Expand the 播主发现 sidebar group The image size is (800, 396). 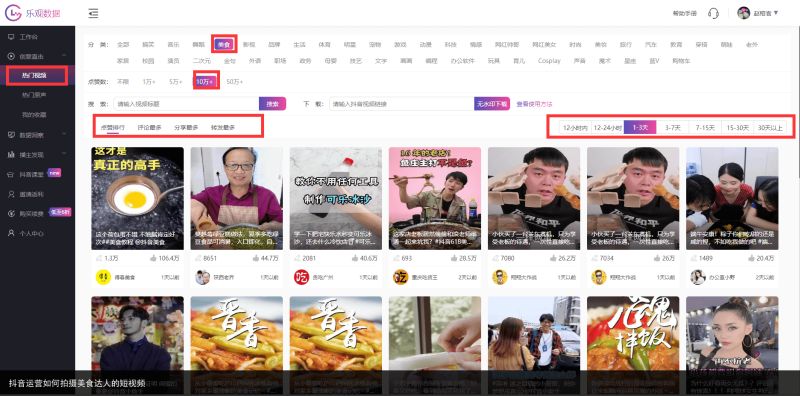64,154
